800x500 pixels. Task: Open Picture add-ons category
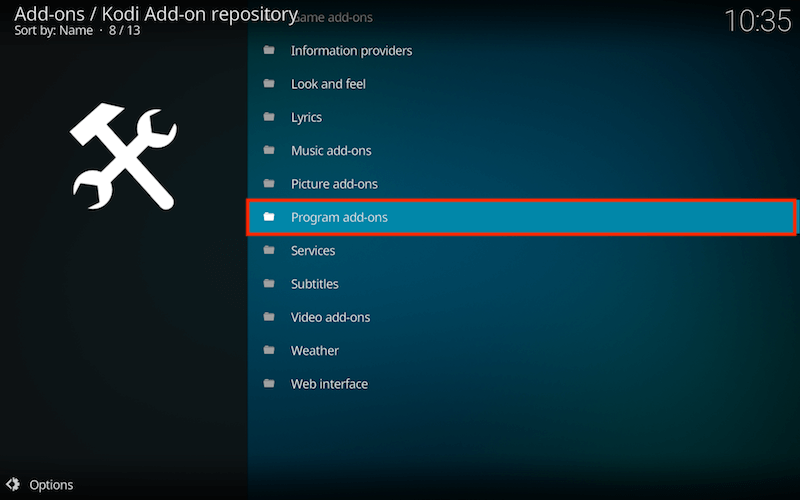521,184
